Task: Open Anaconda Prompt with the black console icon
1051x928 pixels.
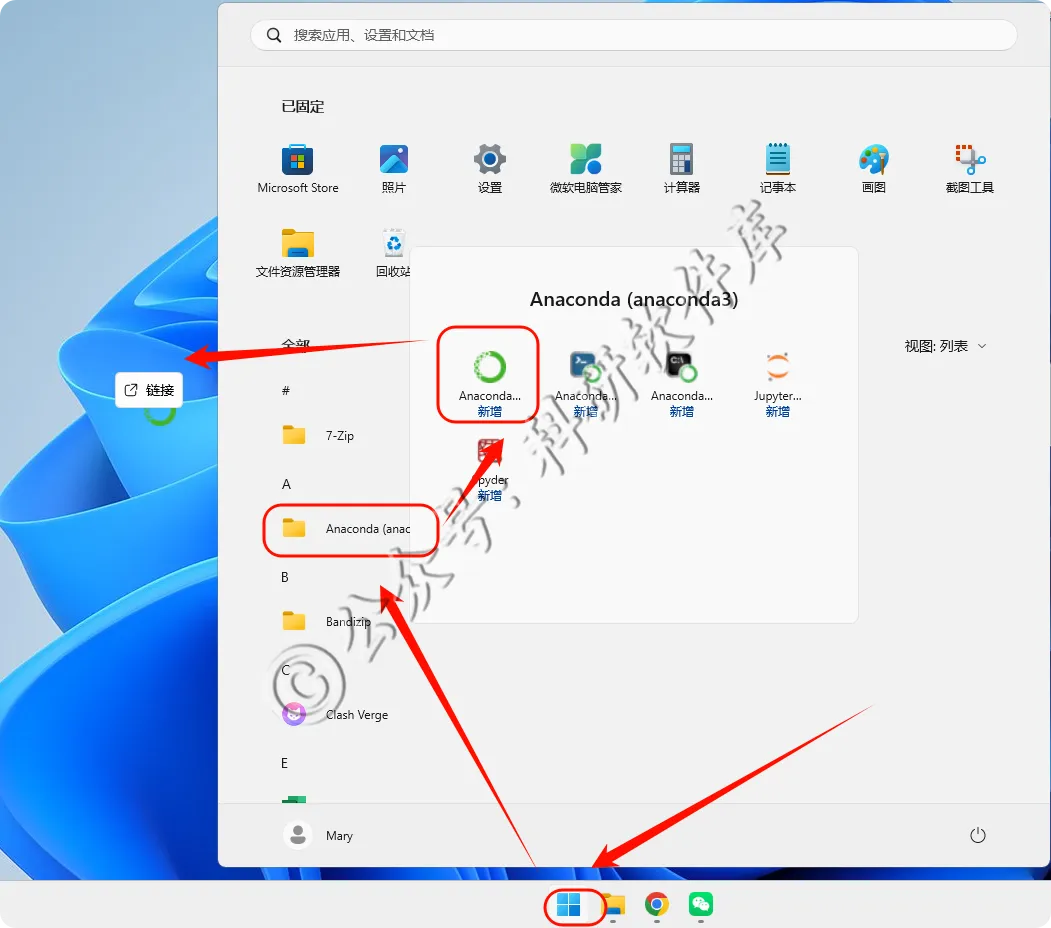Action: [682, 384]
